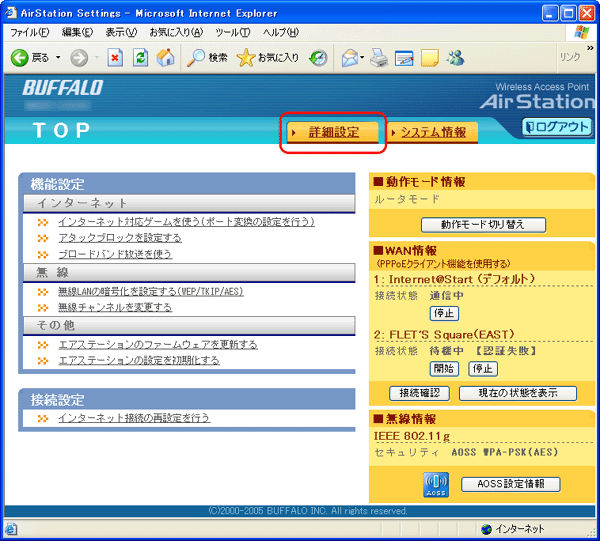Click the ルータモード text
Screen dimensions: 600x541
point(407,199)
